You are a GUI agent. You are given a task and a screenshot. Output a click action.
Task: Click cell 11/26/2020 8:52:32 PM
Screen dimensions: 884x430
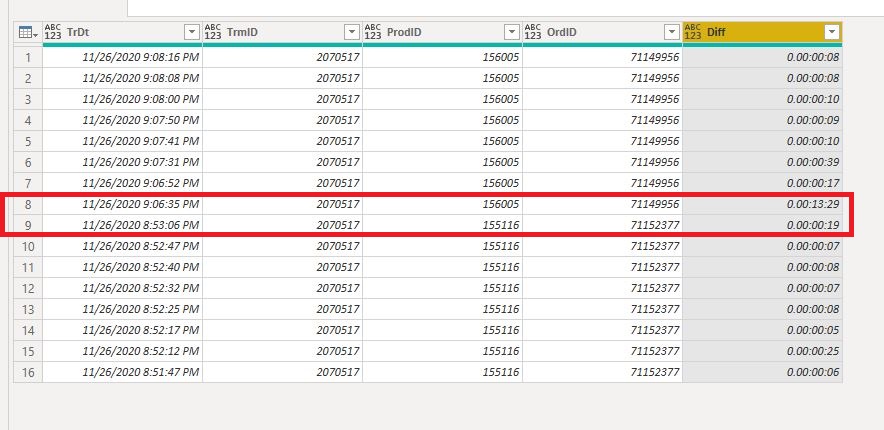pos(122,289)
